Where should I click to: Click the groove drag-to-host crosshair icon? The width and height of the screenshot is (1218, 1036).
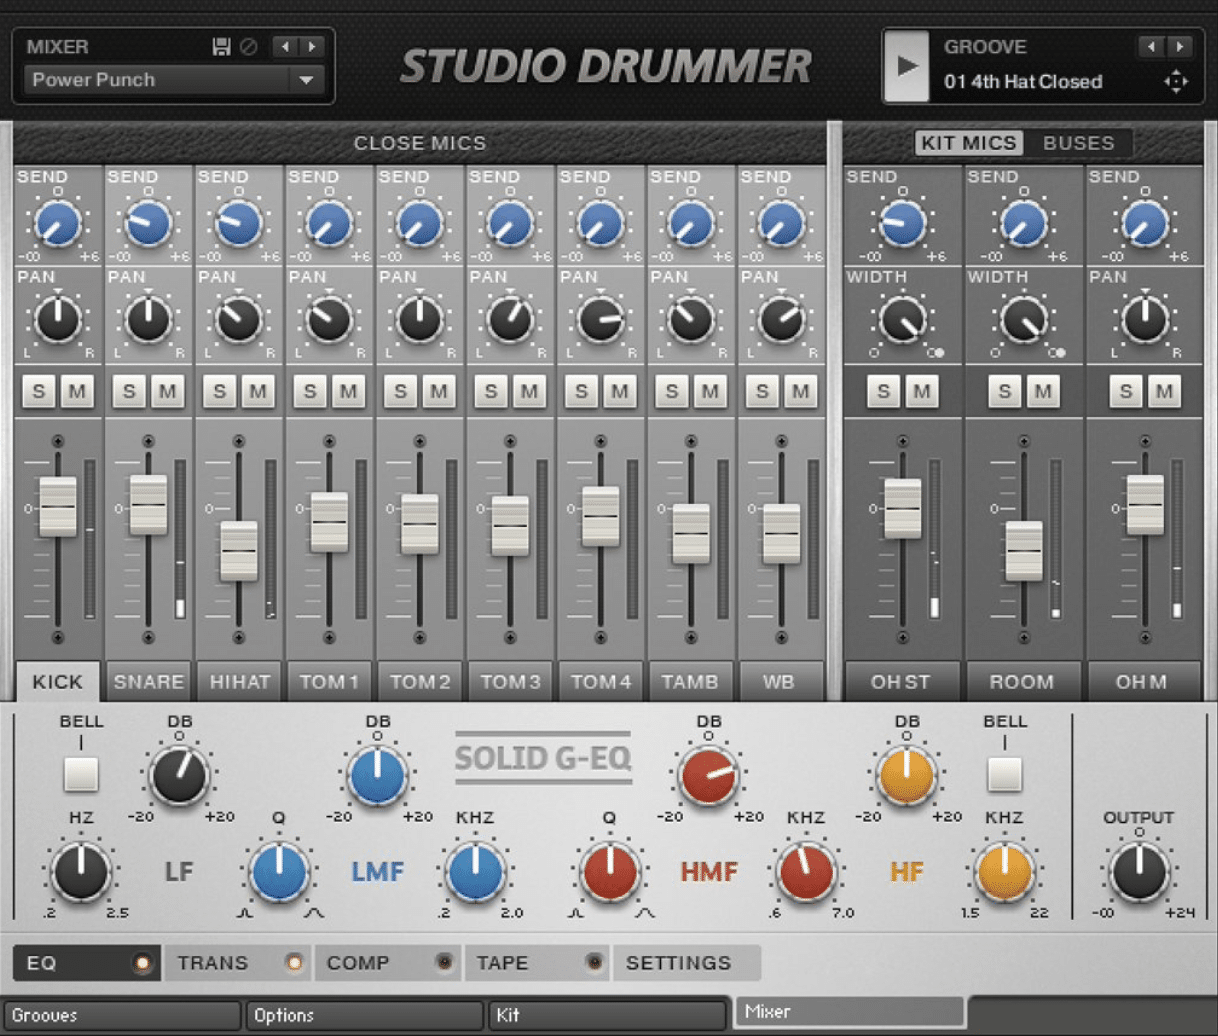tap(1176, 82)
